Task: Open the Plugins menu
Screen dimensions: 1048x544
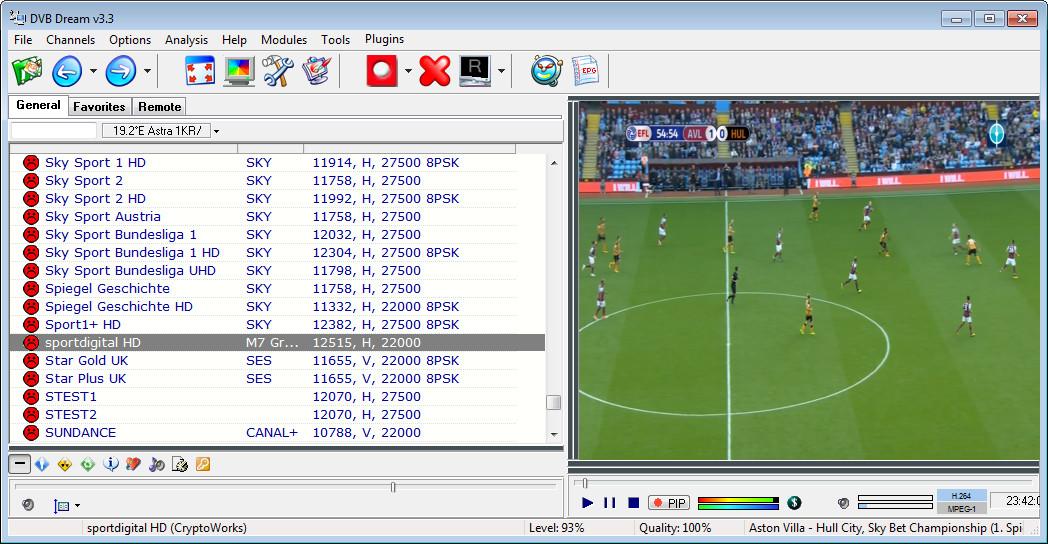Action: tap(384, 39)
